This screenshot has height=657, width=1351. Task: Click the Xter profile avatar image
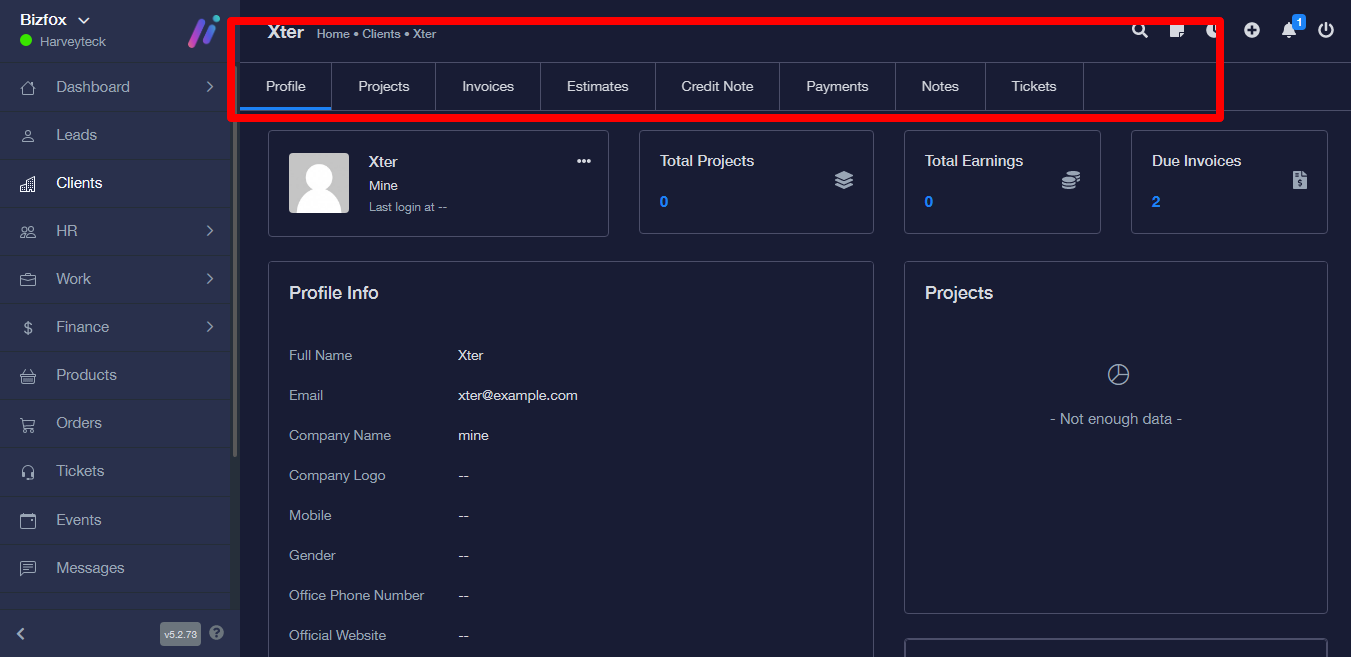click(x=319, y=183)
